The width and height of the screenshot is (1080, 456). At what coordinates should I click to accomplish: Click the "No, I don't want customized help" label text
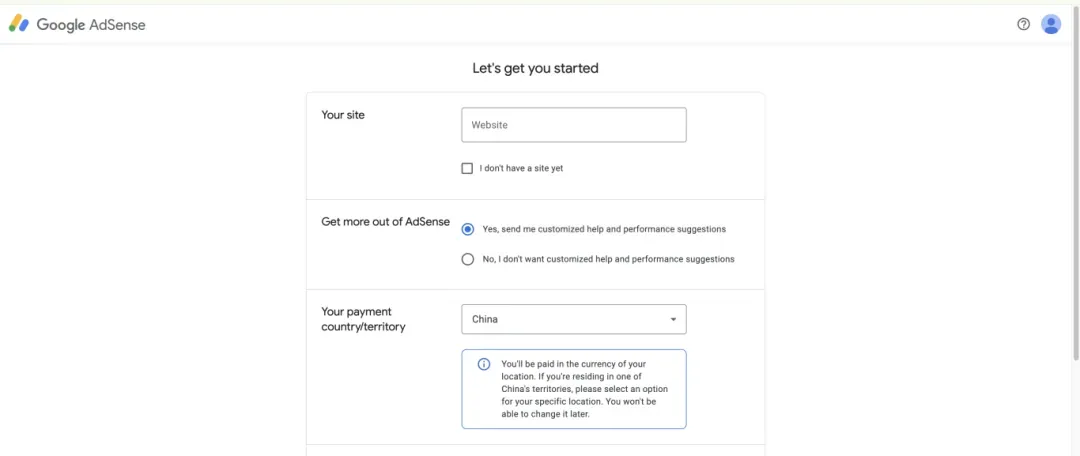pos(608,259)
